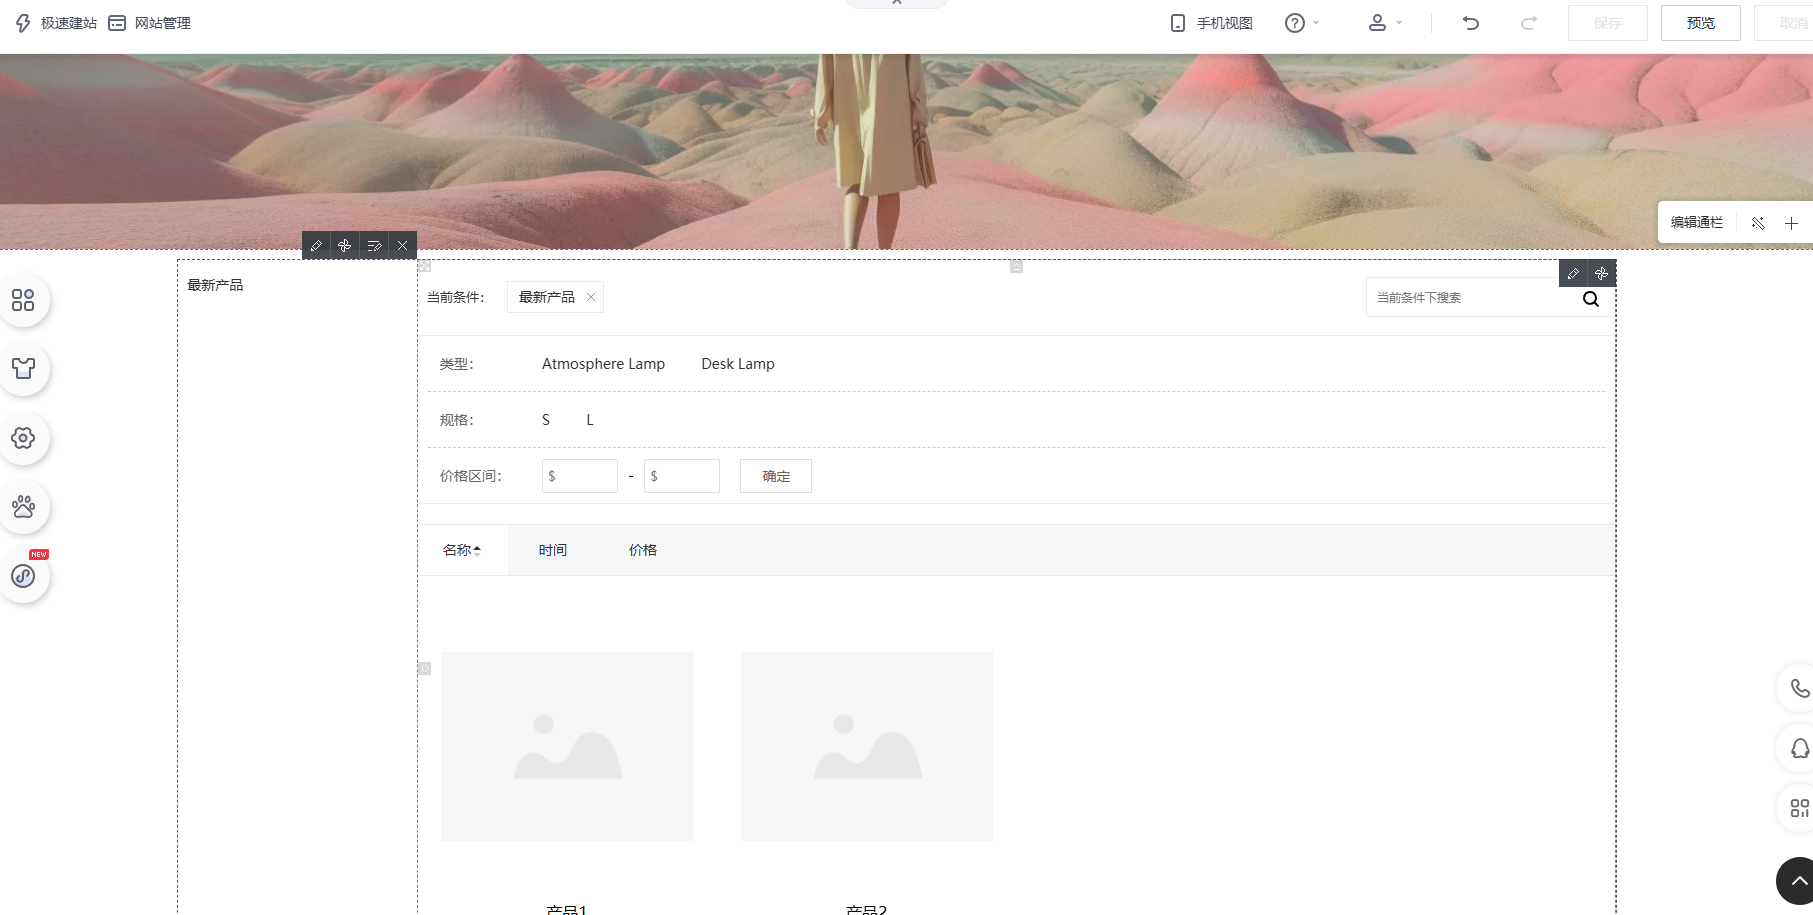Screen dimensions: 1813x915
Task: Click the magnifier search icon
Action: tap(1591, 299)
